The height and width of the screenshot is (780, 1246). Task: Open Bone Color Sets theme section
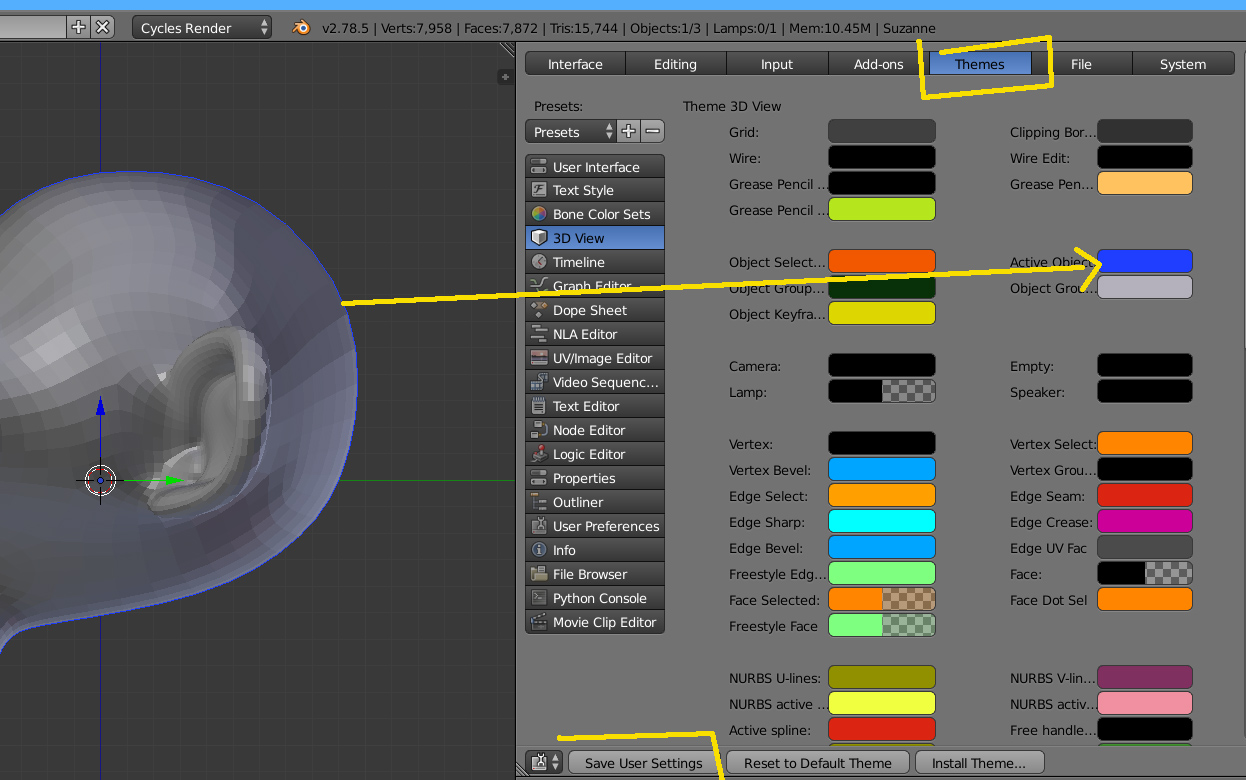(x=594, y=214)
